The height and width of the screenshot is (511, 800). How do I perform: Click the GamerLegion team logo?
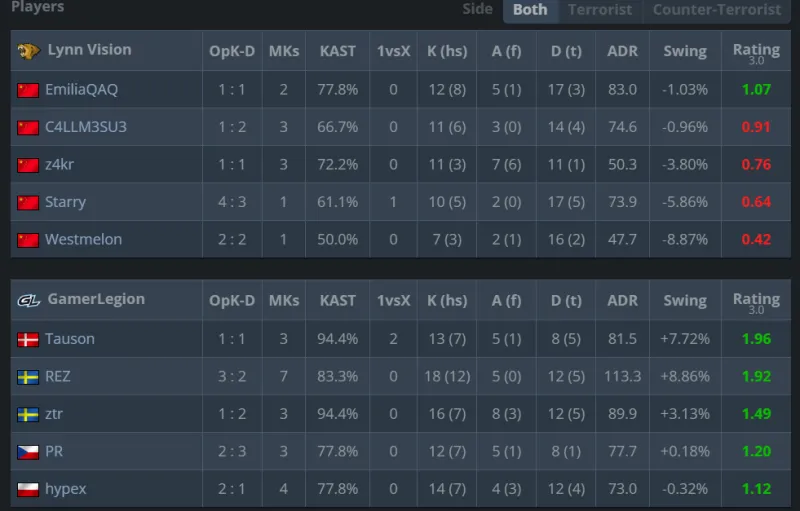point(28,300)
